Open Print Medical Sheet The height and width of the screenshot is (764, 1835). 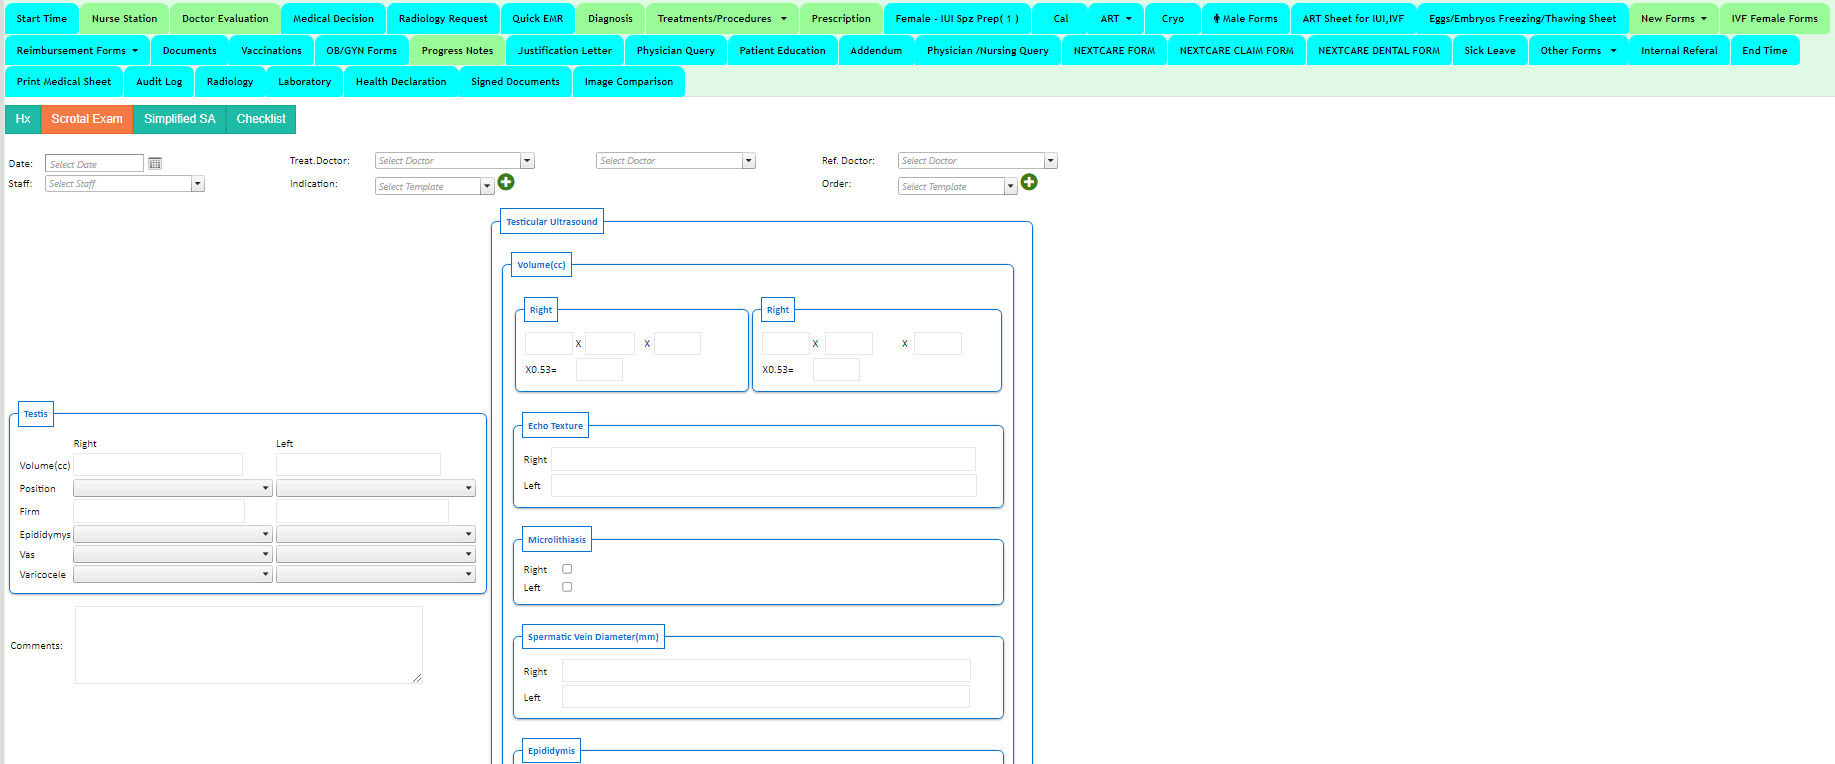click(x=64, y=82)
